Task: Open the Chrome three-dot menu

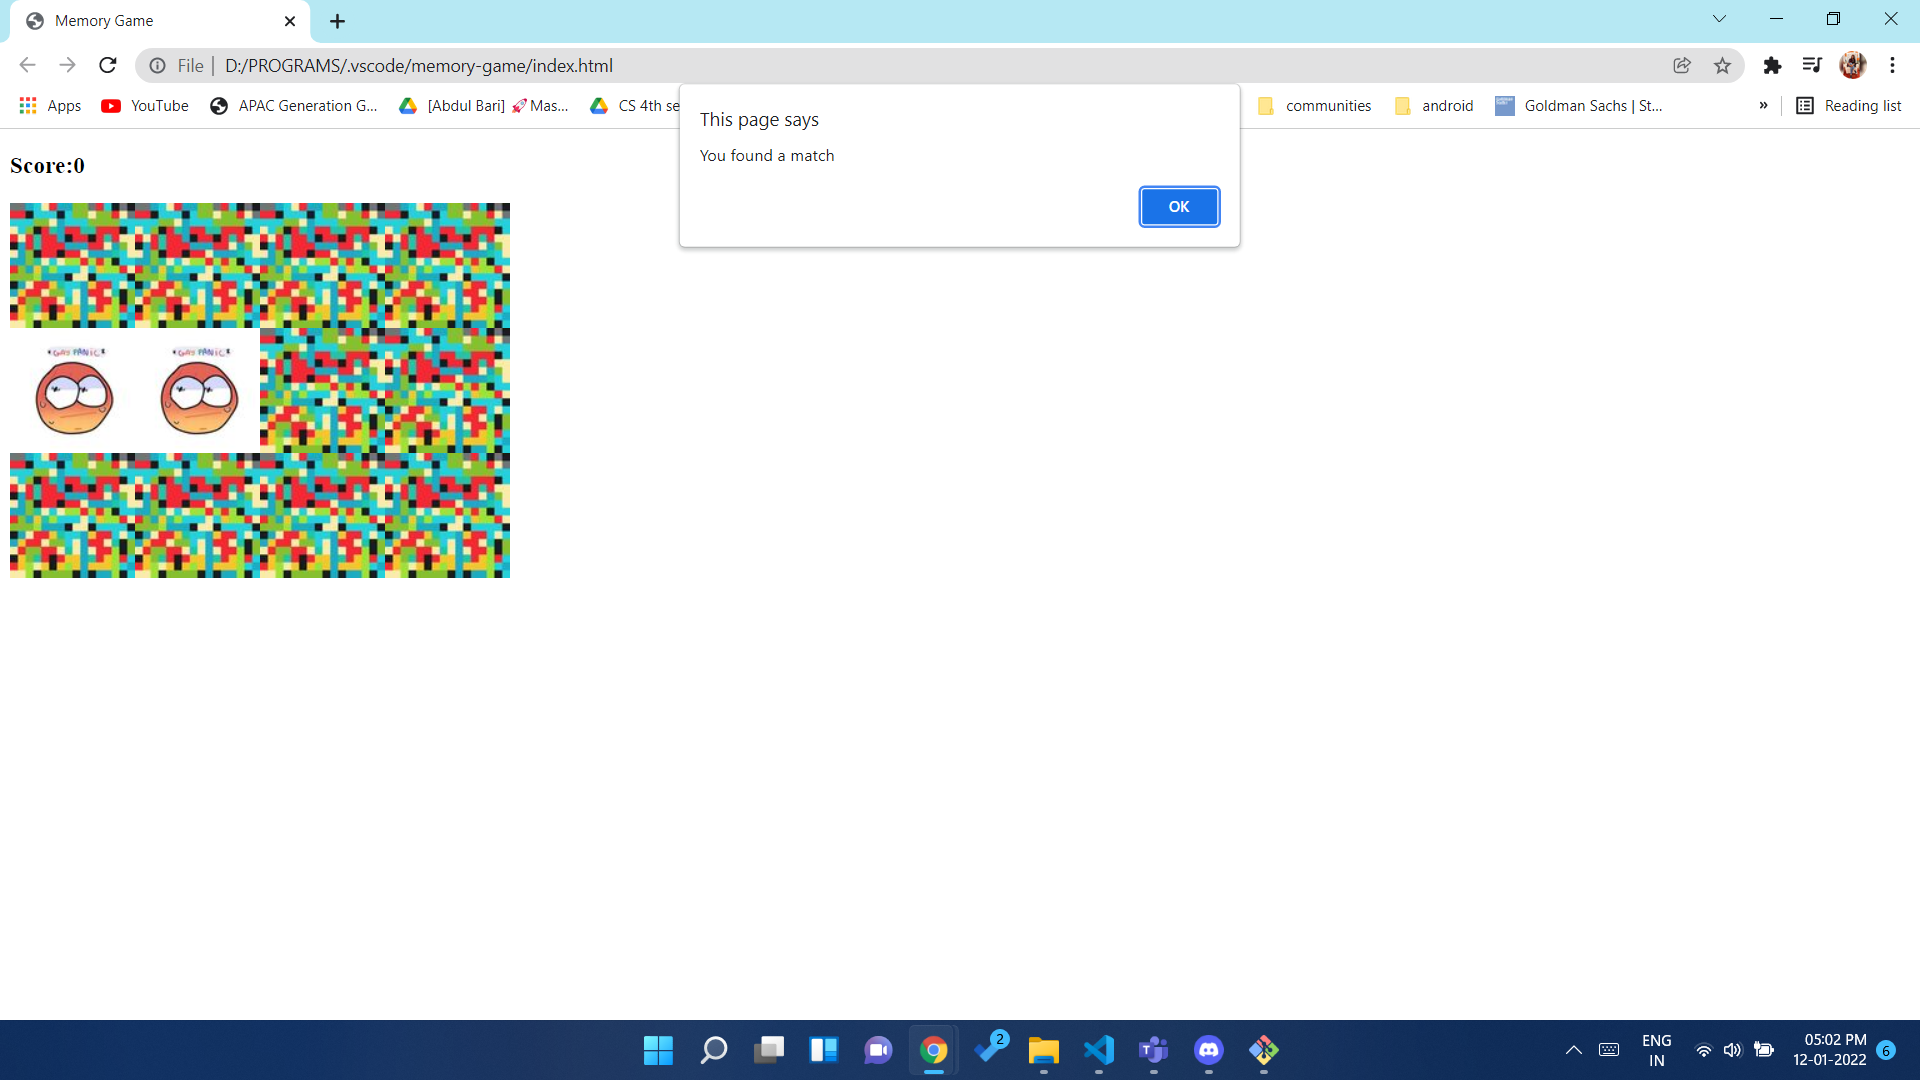Action: click(1892, 66)
